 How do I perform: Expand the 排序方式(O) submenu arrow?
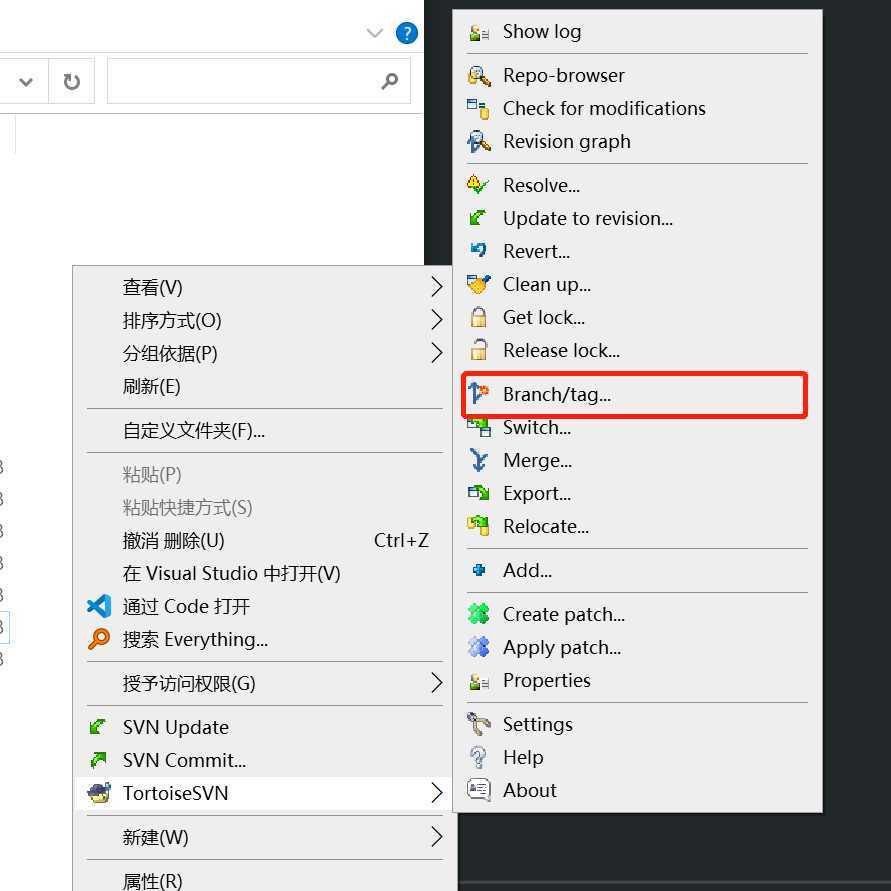click(436, 320)
